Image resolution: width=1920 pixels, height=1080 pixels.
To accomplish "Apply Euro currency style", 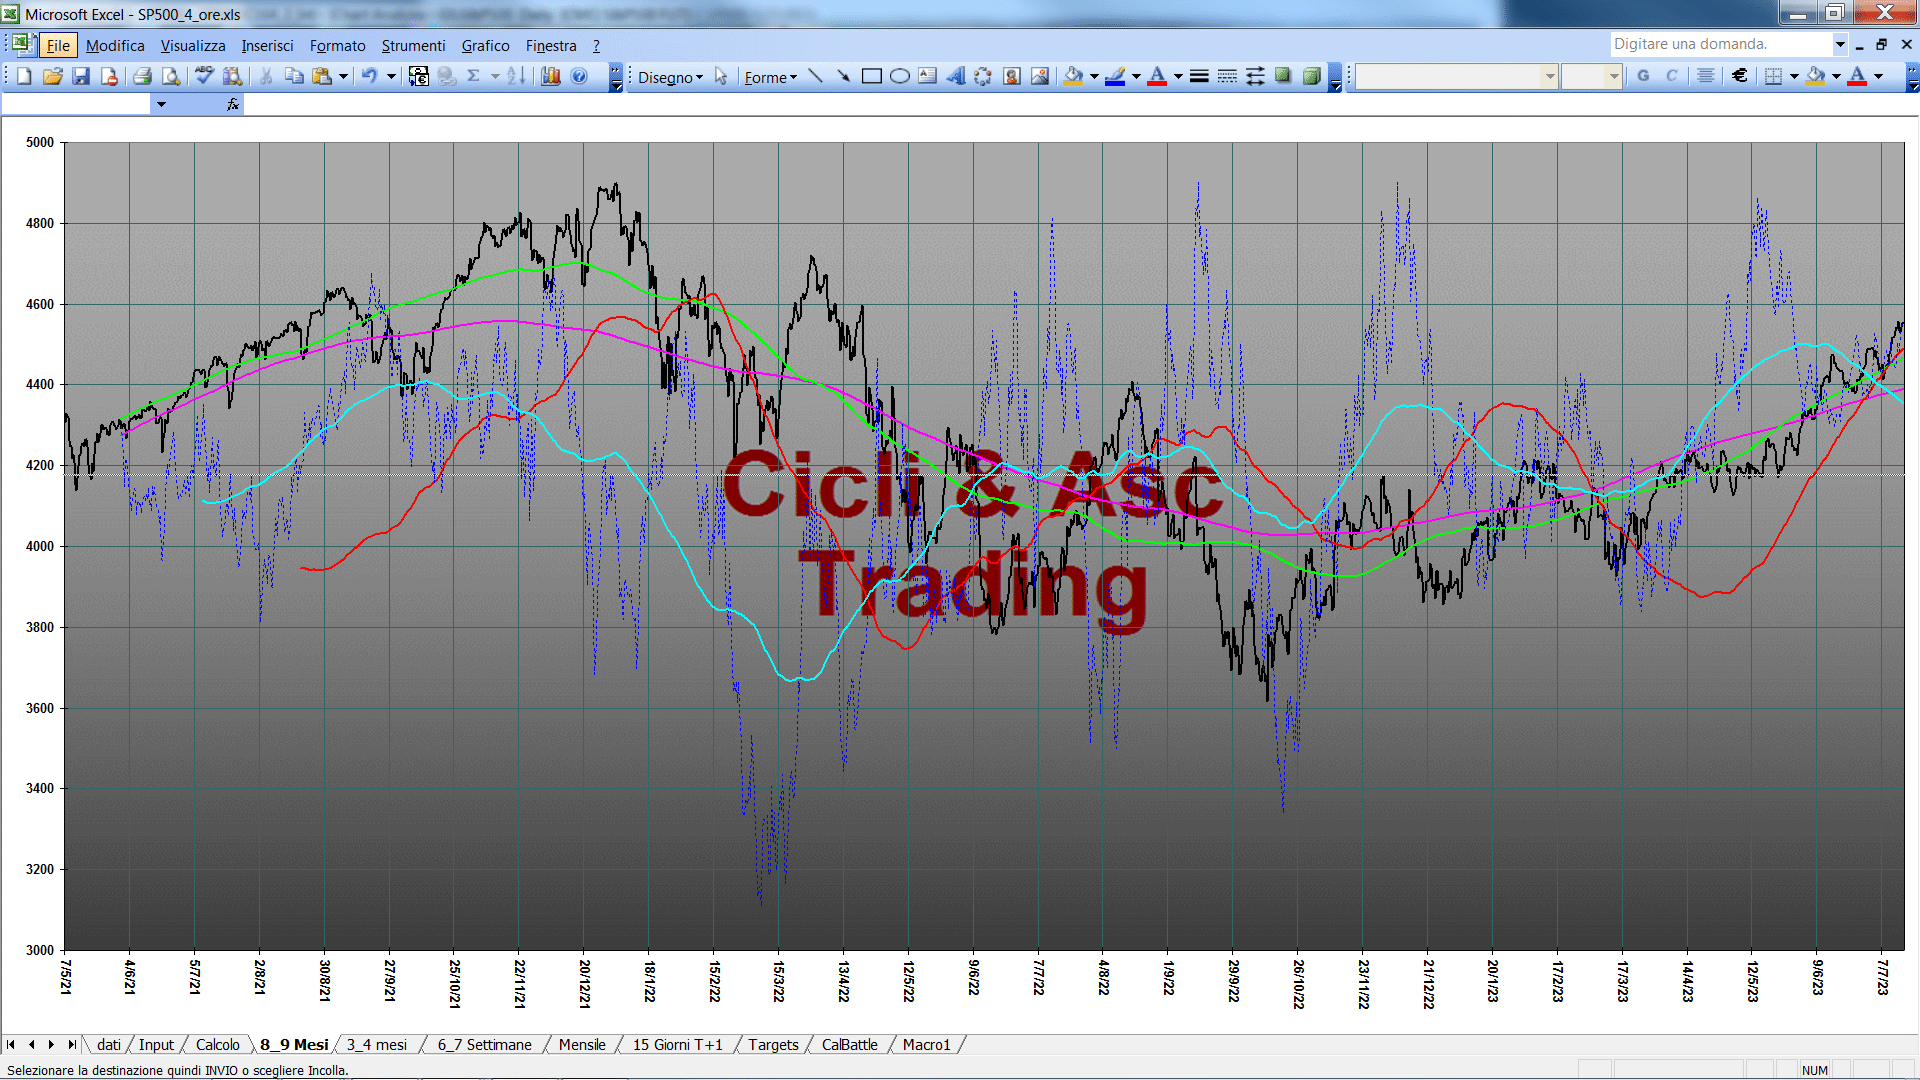I will 1740,76.
